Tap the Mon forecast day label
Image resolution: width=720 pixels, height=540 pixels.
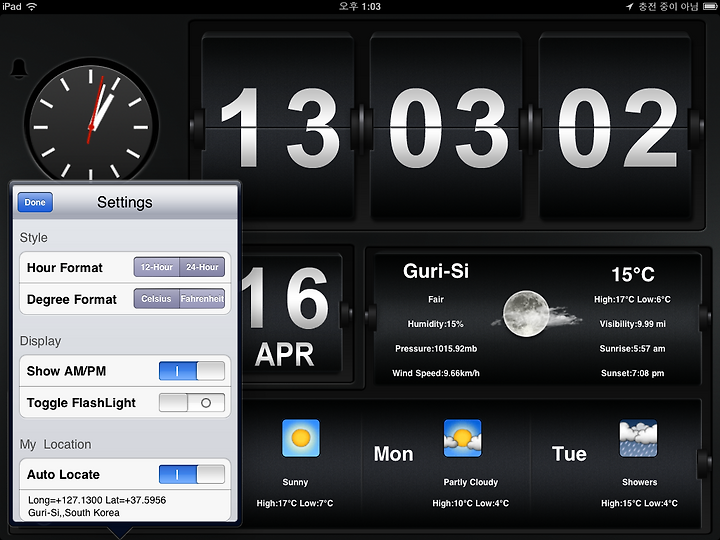[x=394, y=454]
